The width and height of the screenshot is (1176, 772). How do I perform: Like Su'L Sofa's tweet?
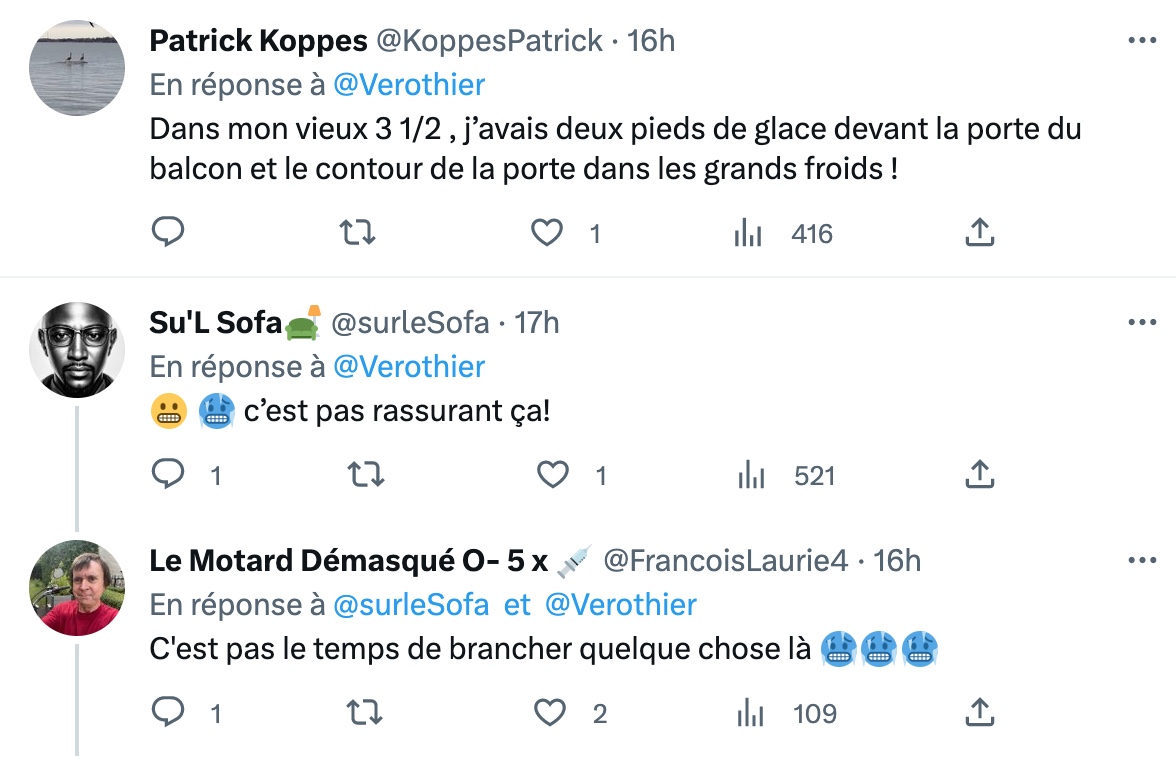[x=553, y=475]
